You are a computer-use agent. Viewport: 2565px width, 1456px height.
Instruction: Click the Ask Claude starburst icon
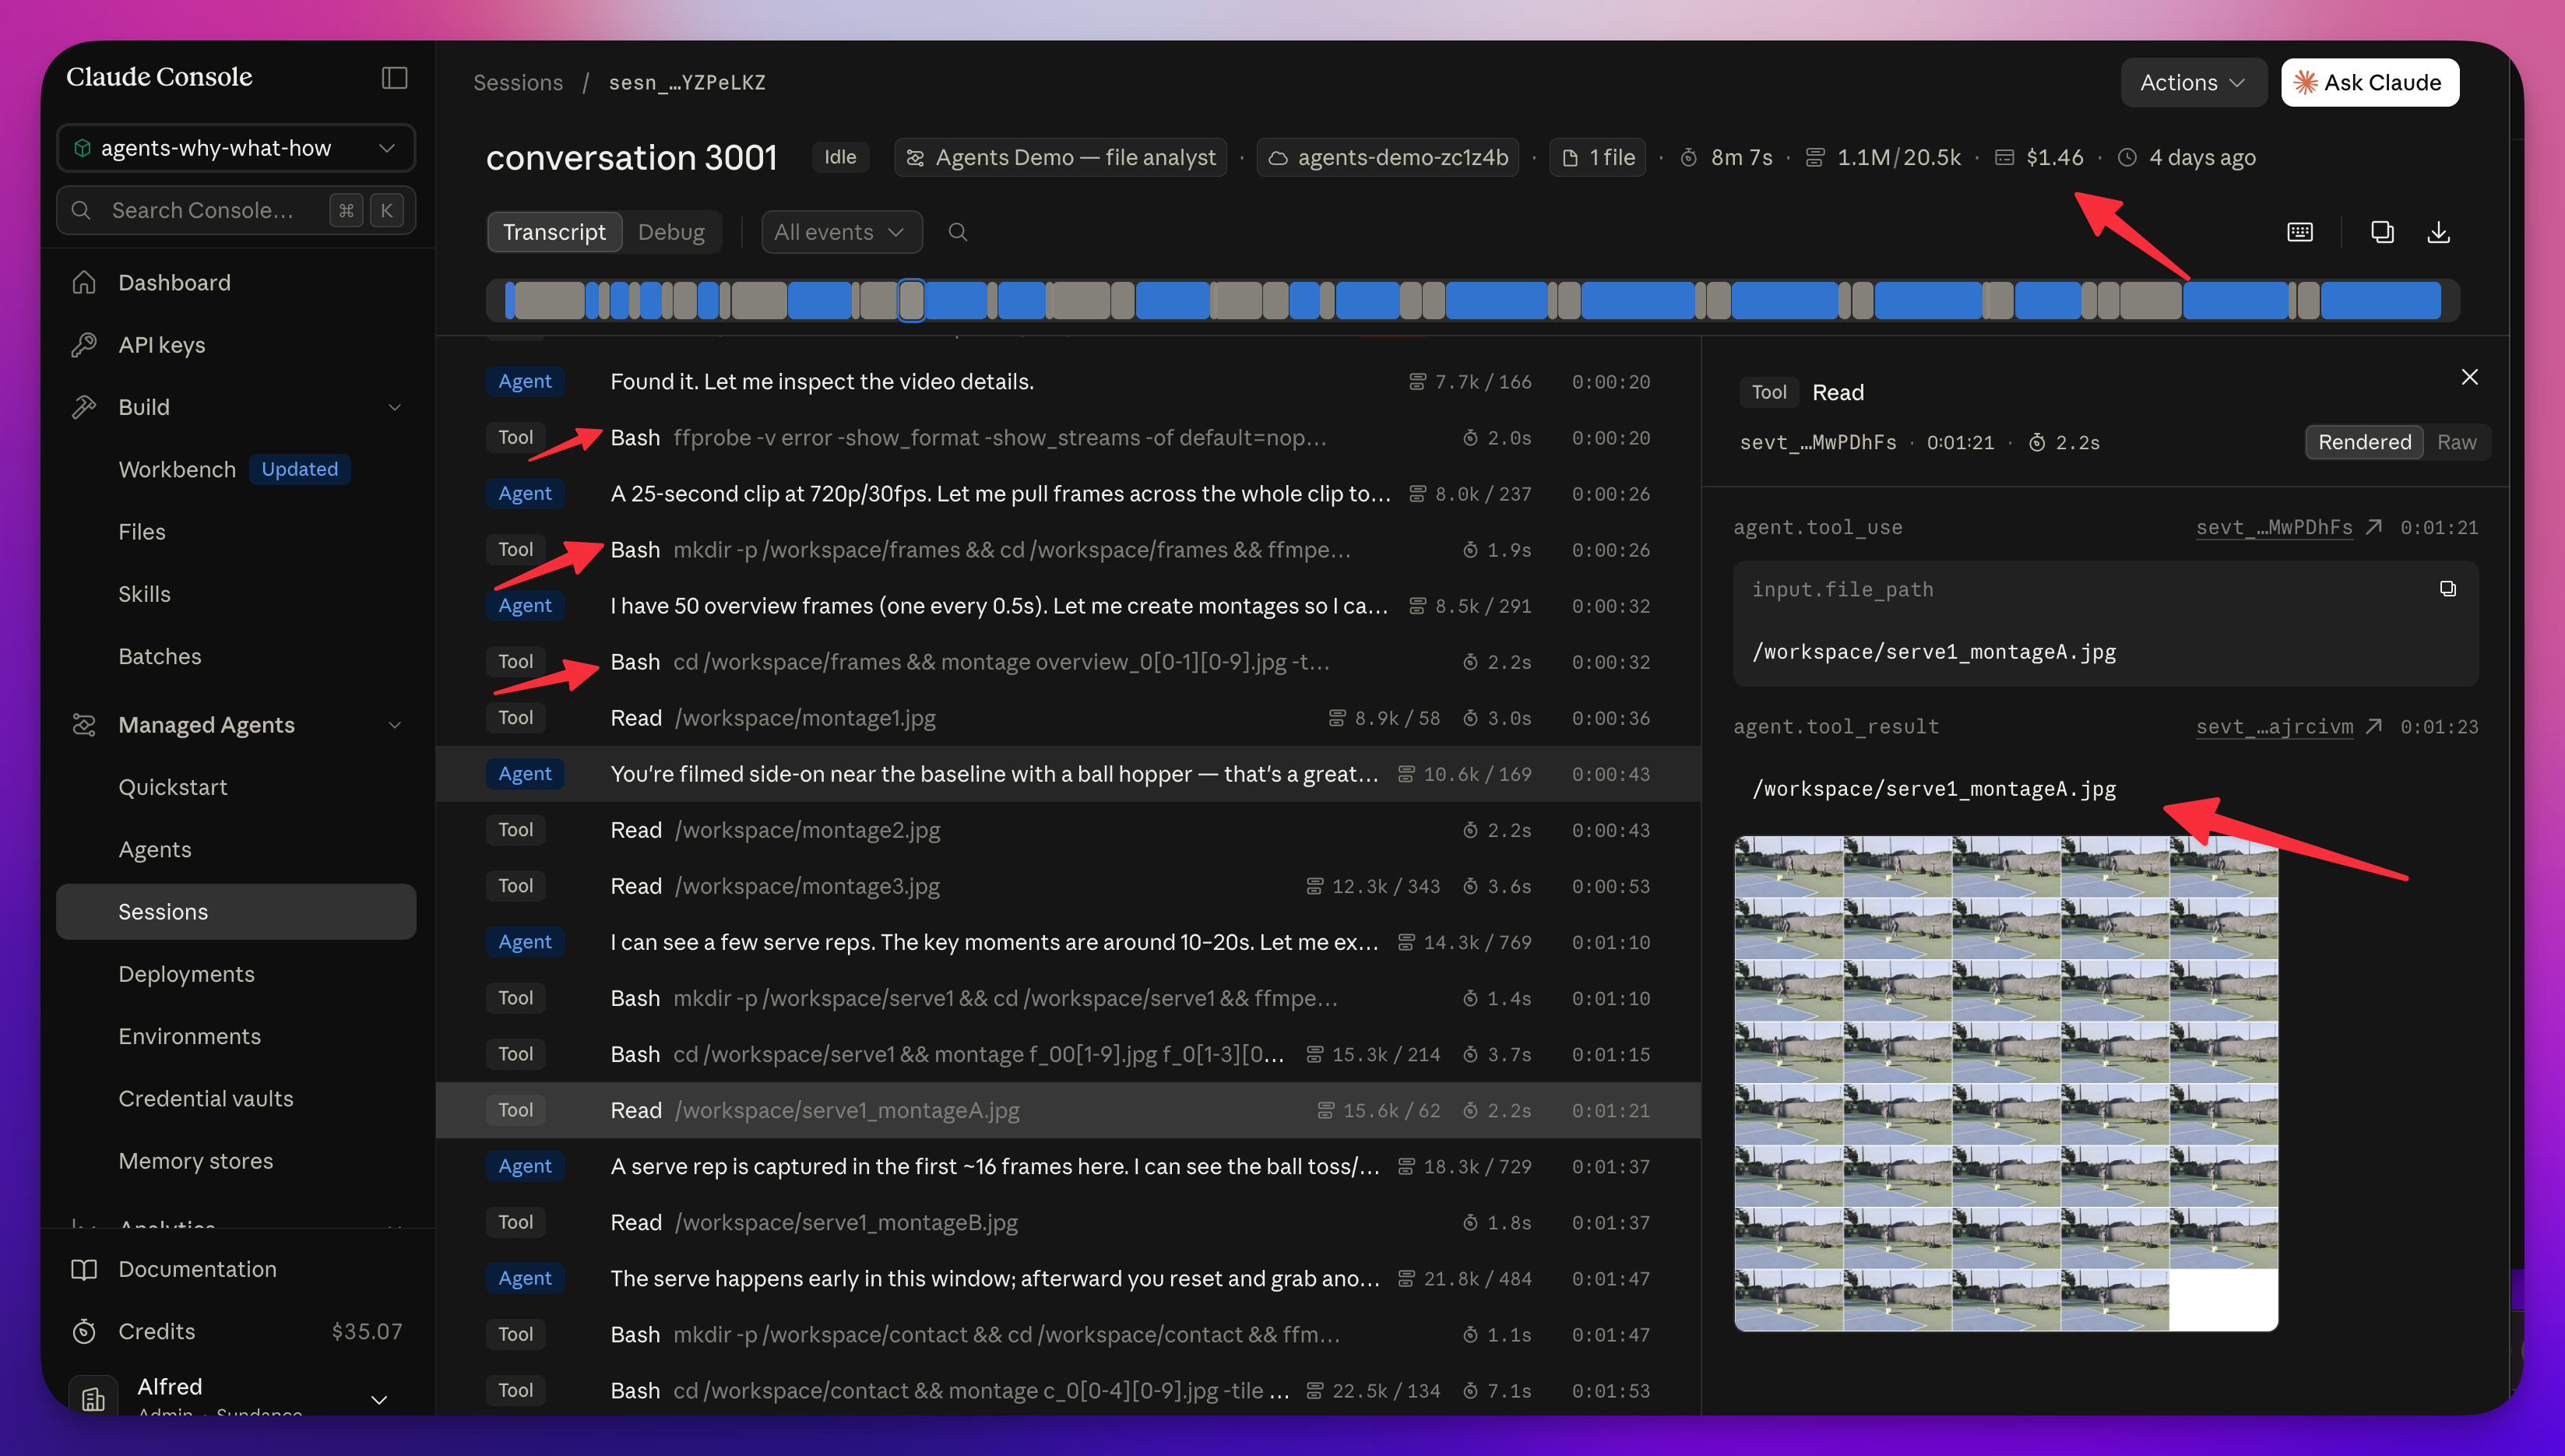pos(2305,82)
